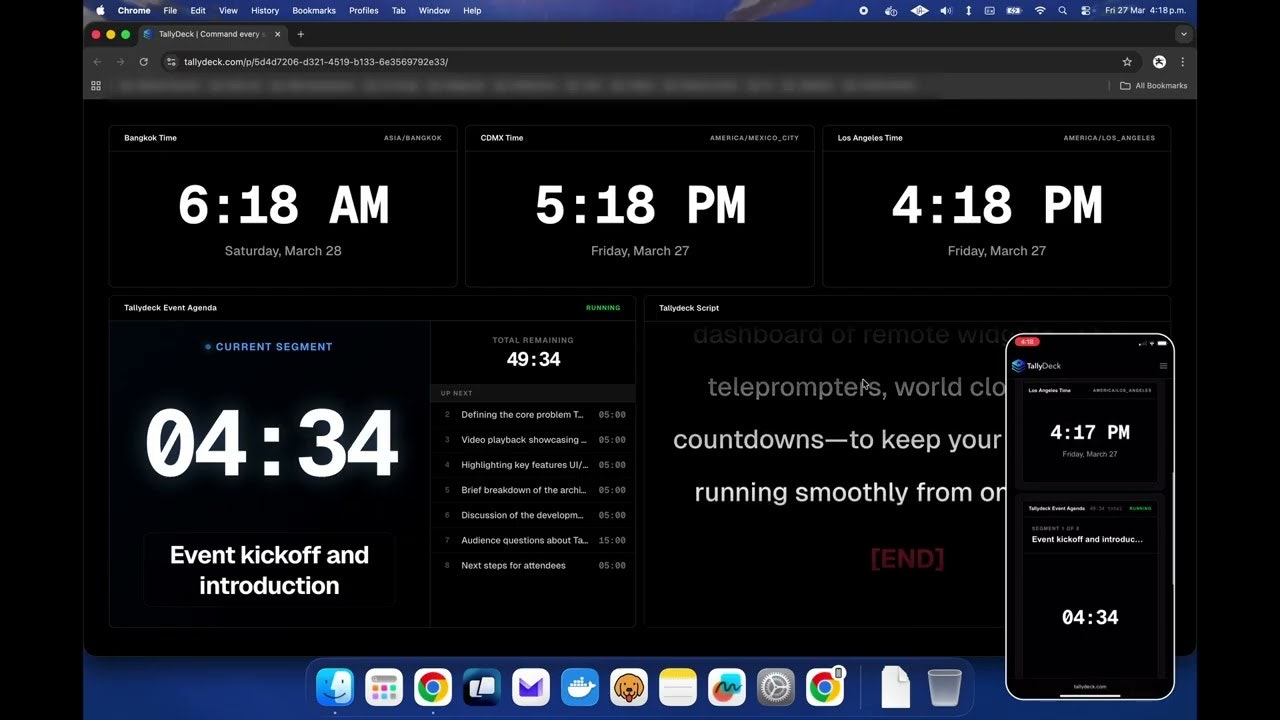Viewport: 1280px width, 720px height.
Task: Open the Edit menu
Action: coord(198,10)
